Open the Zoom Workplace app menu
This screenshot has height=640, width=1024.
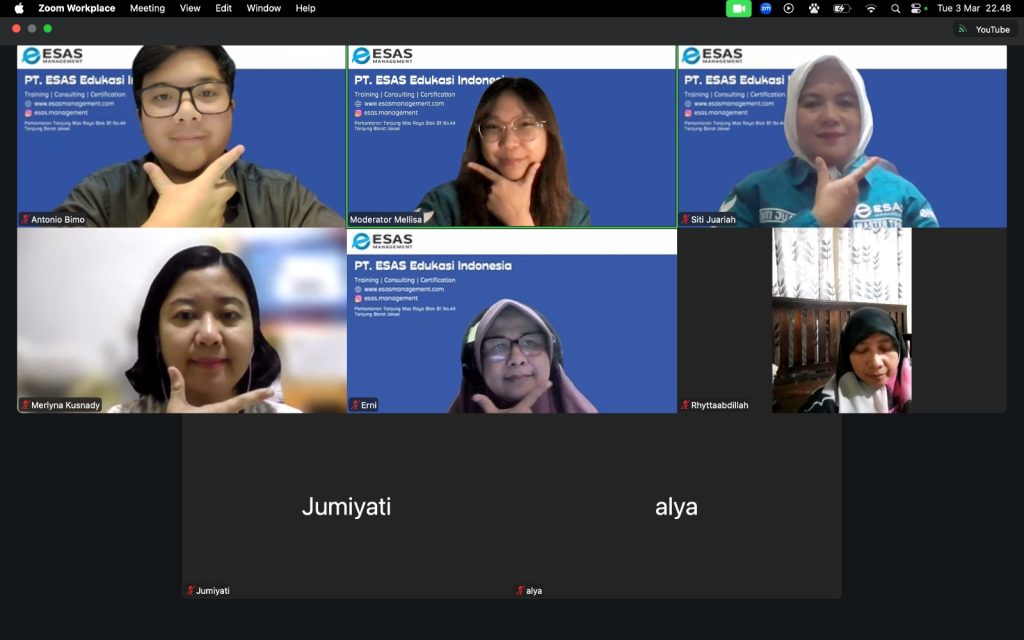[77, 8]
